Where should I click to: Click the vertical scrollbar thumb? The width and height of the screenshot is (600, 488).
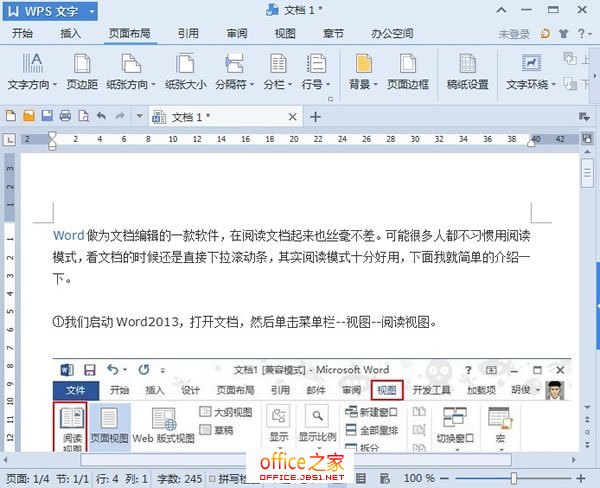pyautogui.click(x=587, y=173)
